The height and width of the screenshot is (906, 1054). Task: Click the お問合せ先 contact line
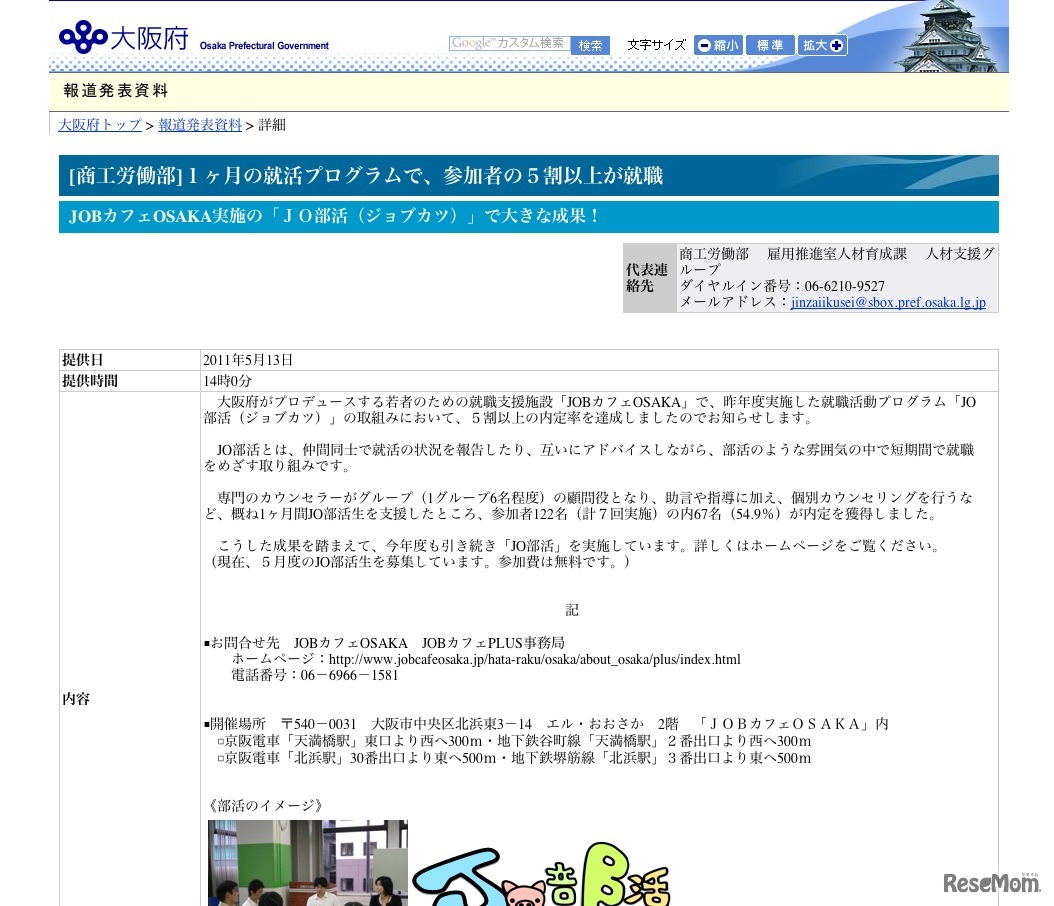[384, 643]
